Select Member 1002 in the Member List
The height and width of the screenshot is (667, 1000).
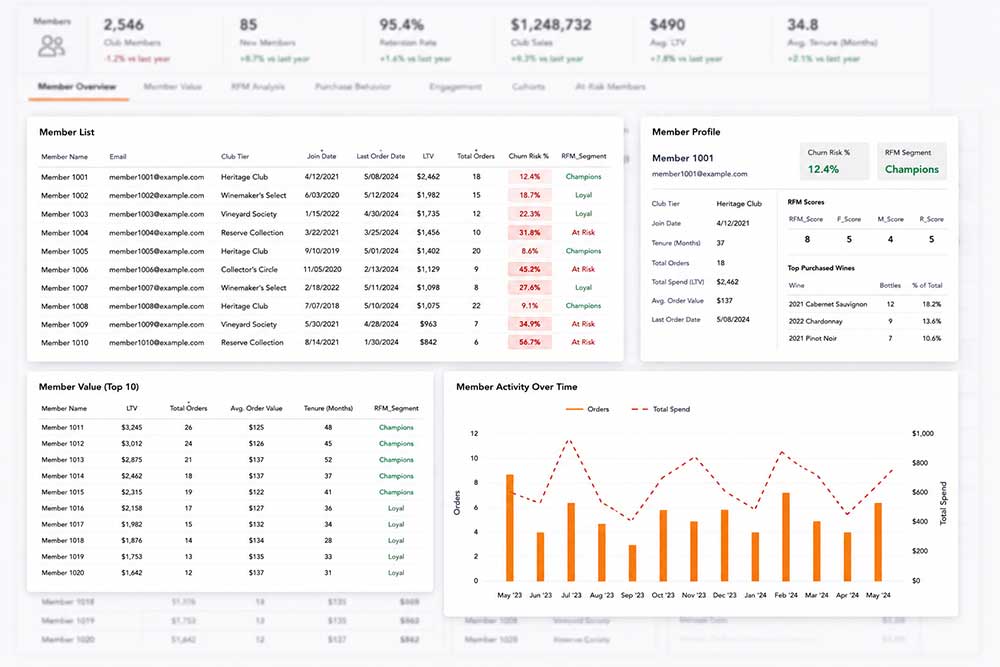pos(64,195)
